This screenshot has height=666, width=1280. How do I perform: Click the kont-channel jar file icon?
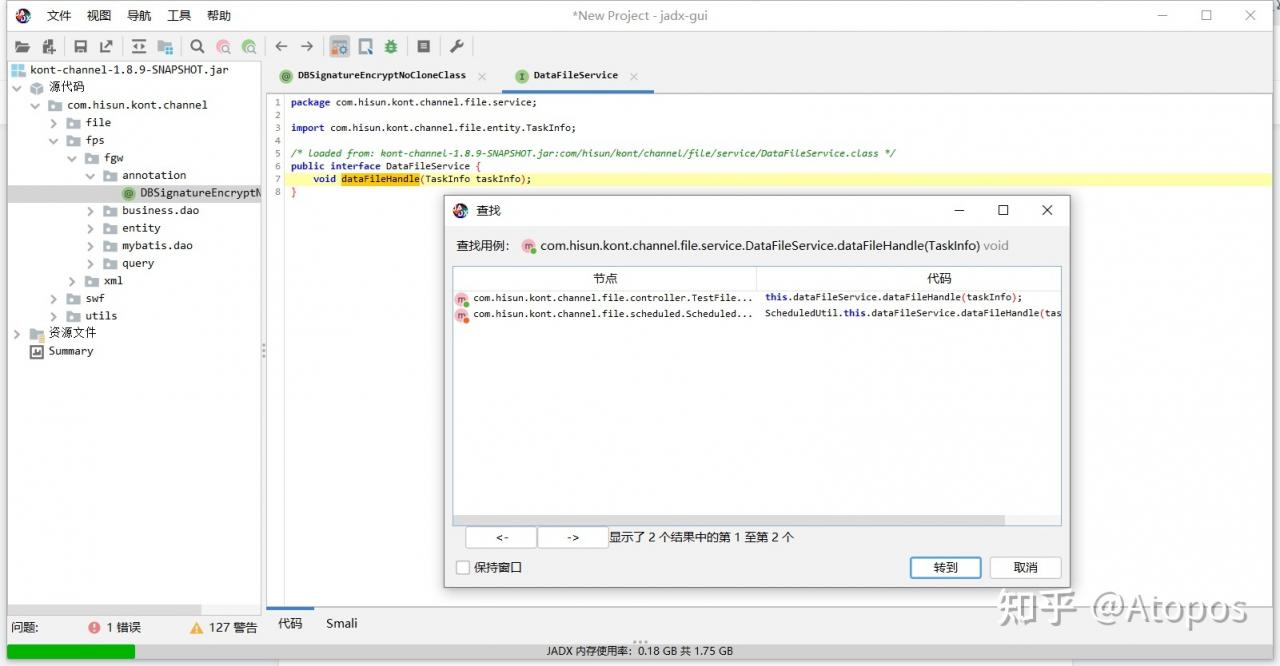coord(18,70)
